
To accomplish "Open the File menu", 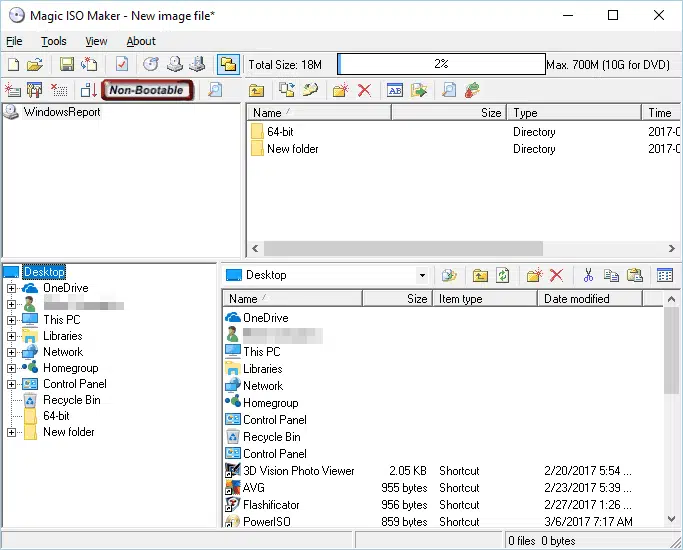I will click(14, 41).
